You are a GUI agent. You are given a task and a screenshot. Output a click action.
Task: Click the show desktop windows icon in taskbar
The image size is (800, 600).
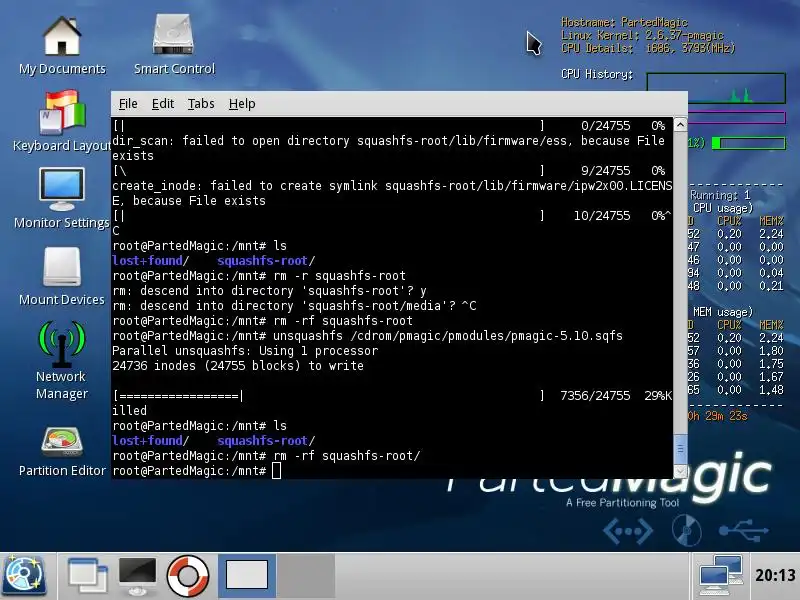[x=88, y=577]
